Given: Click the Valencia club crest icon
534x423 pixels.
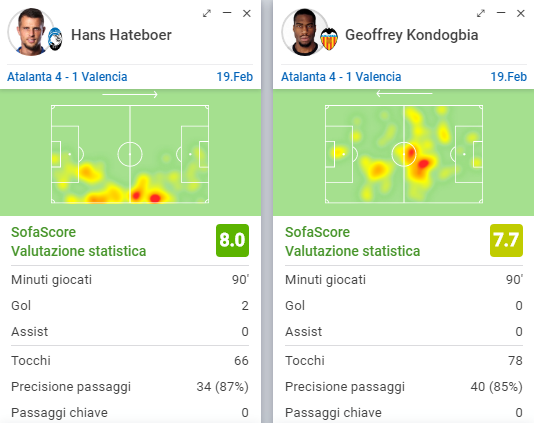Looking at the screenshot, I should tap(329, 39).
